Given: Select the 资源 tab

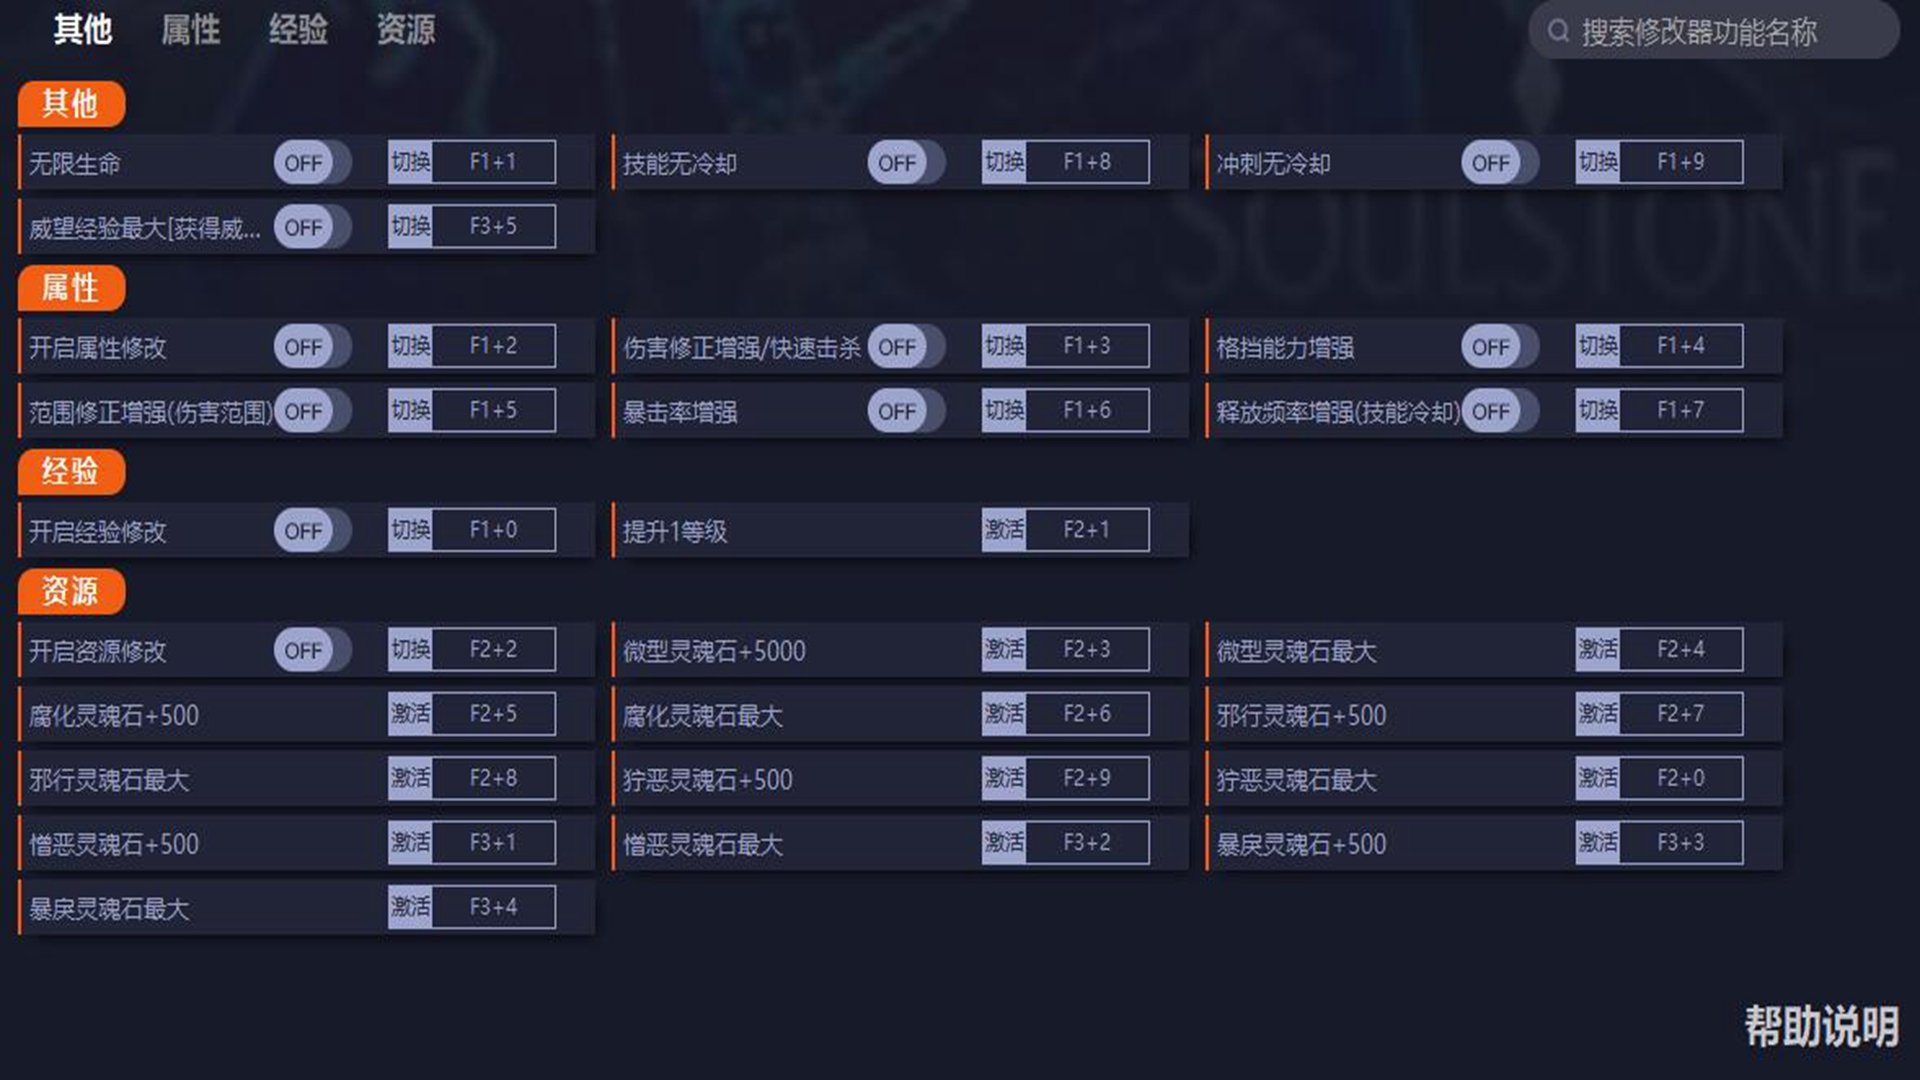Looking at the screenshot, I should click(x=405, y=30).
